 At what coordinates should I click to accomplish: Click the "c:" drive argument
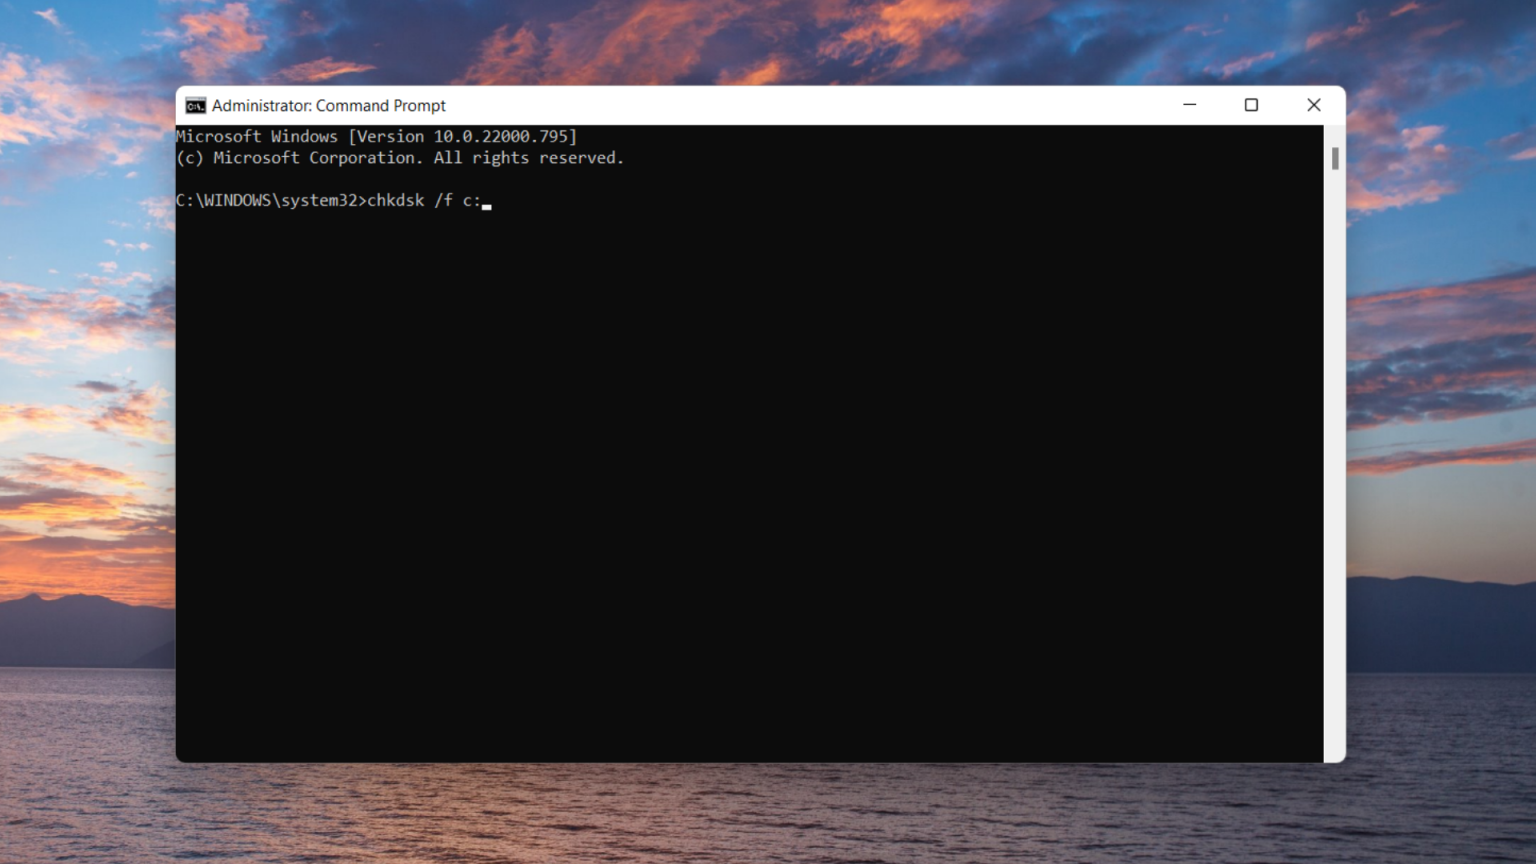point(471,201)
